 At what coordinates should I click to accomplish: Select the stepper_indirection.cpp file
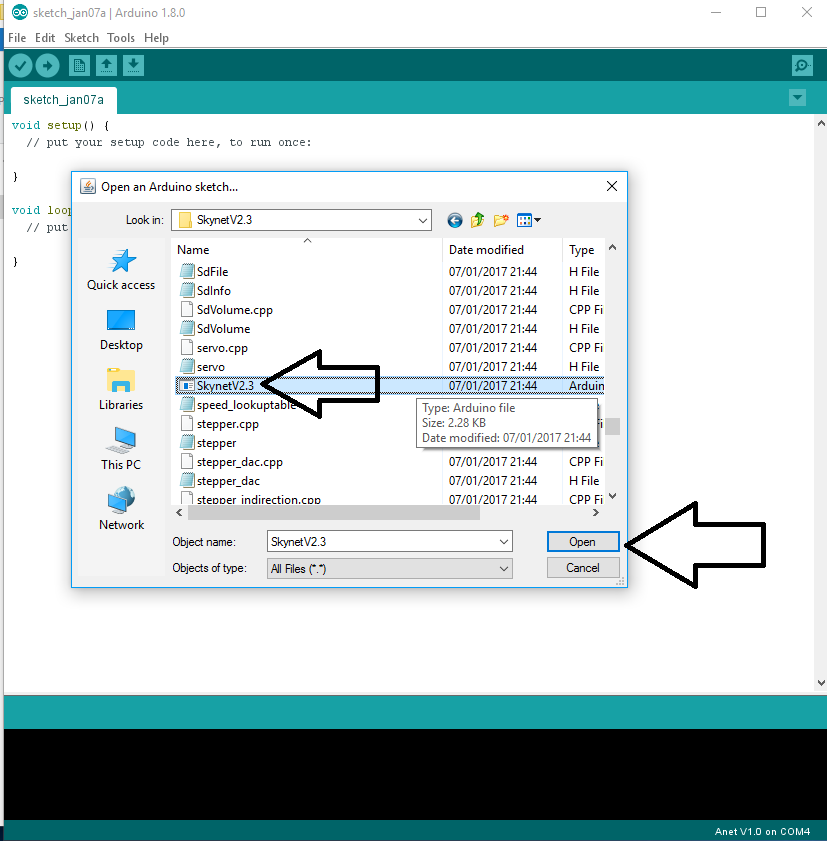click(x=259, y=499)
